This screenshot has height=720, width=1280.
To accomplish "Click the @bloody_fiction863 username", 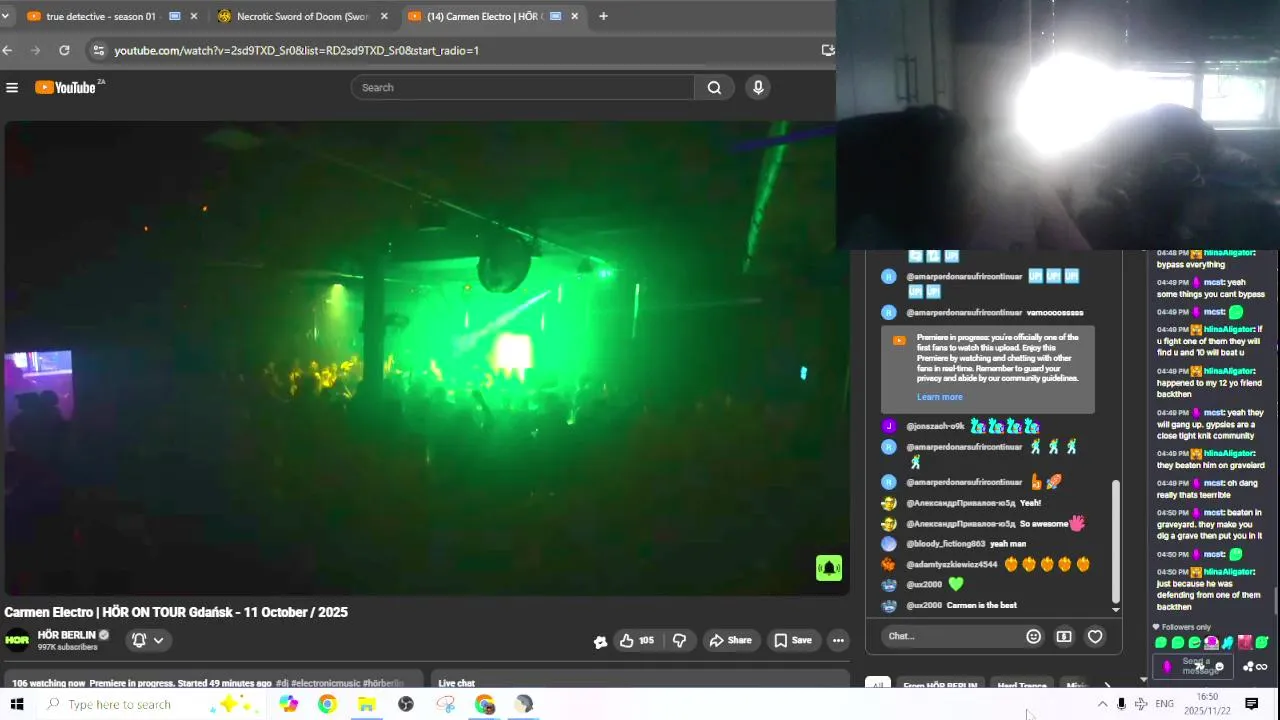I will [x=945, y=544].
